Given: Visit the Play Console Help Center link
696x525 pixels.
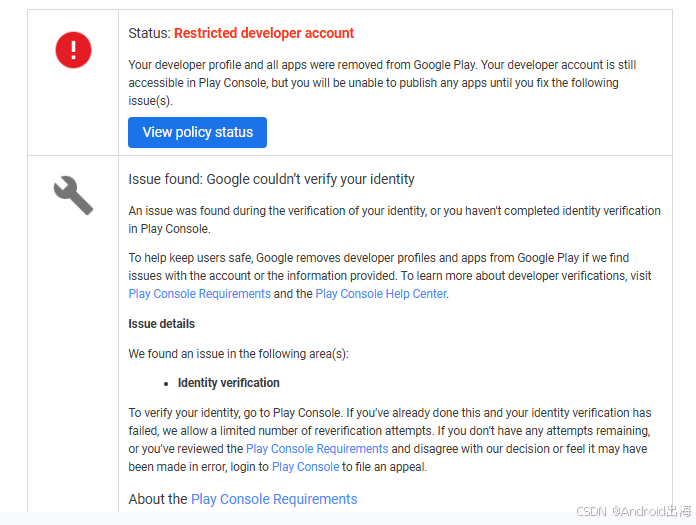Looking at the screenshot, I should pyautogui.click(x=381, y=294).
